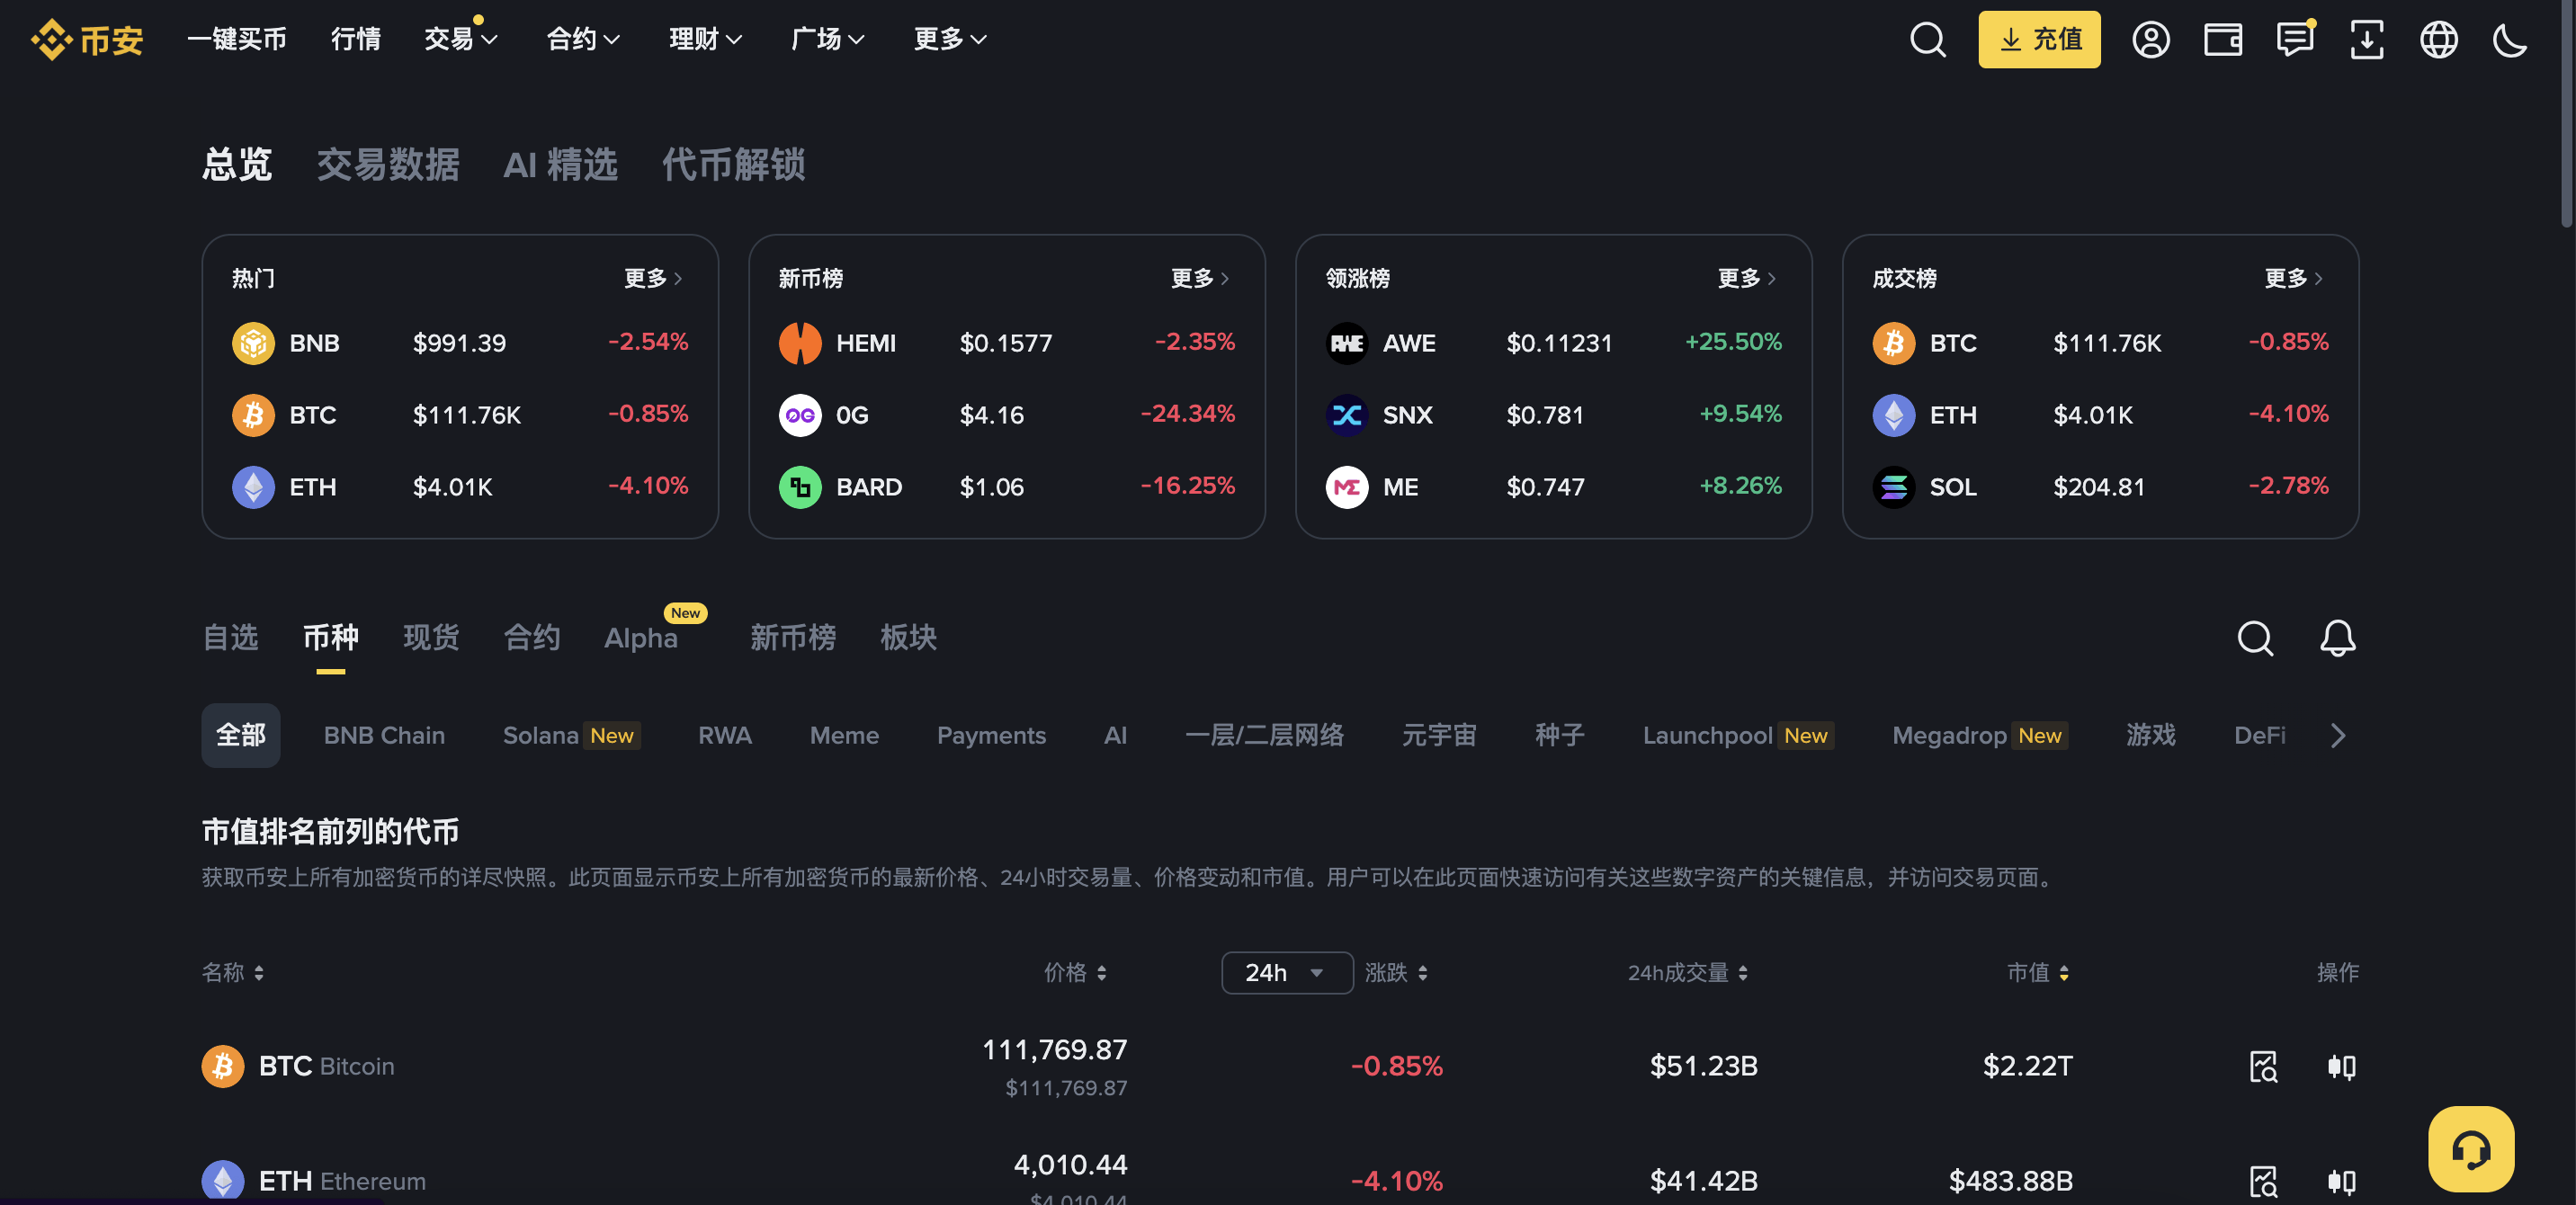Open the wallet icon in the header
2576x1205 pixels.
(2222, 39)
